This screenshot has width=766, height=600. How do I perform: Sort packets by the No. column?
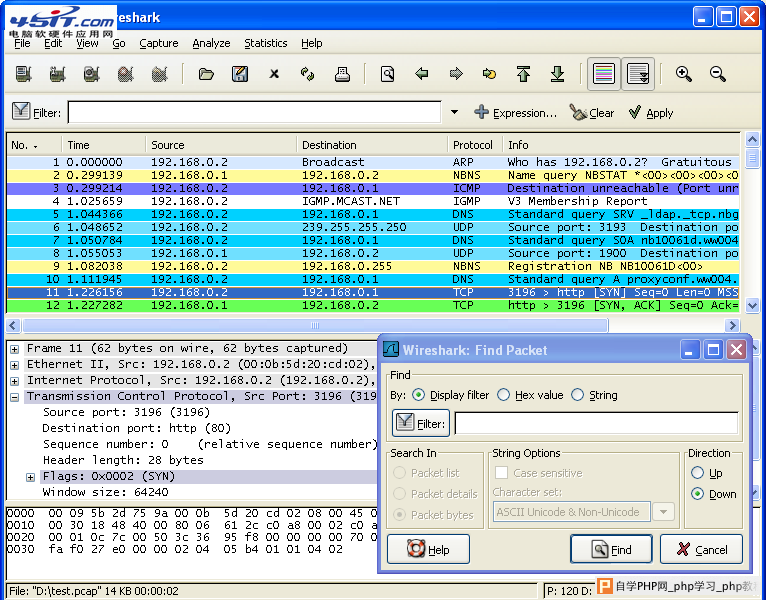point(34,145)
